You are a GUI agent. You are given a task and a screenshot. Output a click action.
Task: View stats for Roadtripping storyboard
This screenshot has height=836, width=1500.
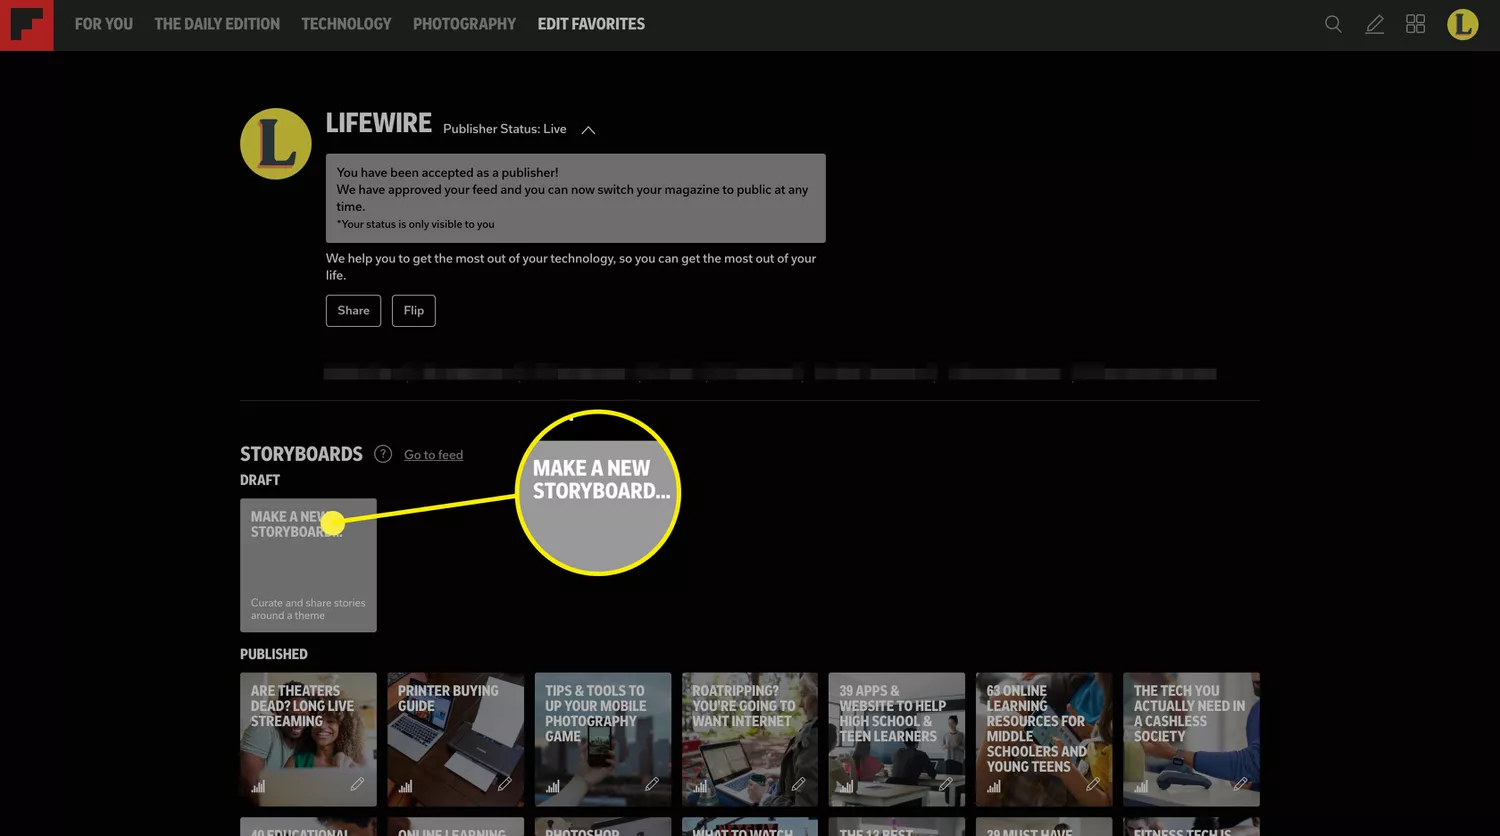point(700,786)
